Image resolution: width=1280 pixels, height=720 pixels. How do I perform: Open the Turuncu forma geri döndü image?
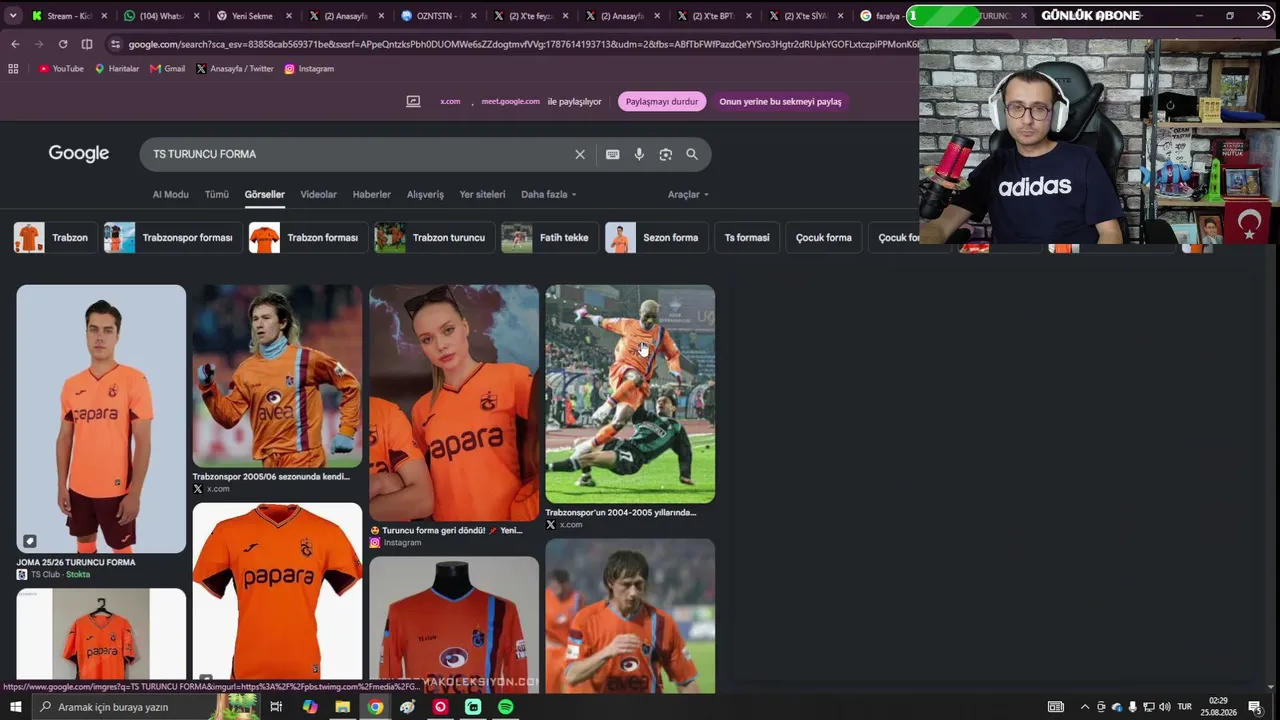point(454,403)
